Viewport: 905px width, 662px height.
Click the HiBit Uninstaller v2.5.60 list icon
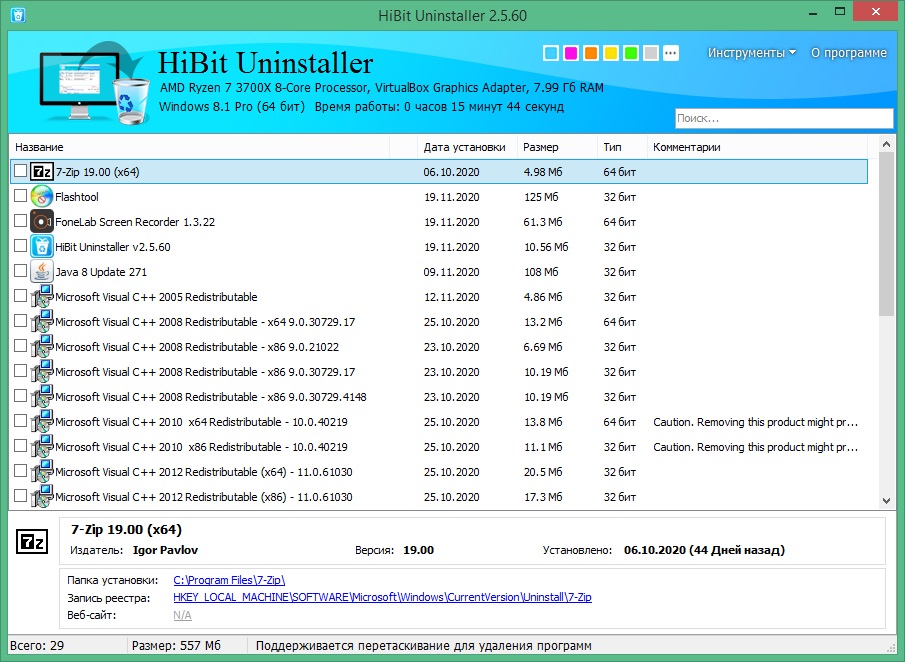coord(41,246)
